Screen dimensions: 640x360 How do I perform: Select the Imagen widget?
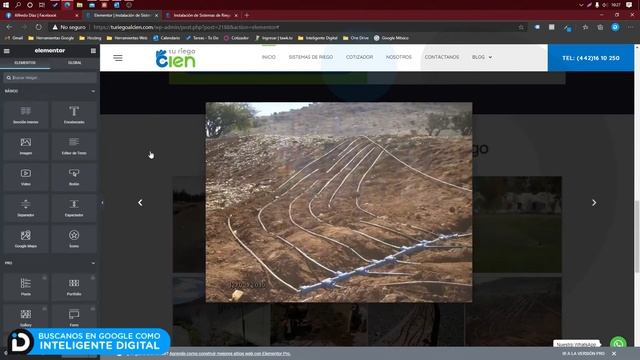[26, 146]
